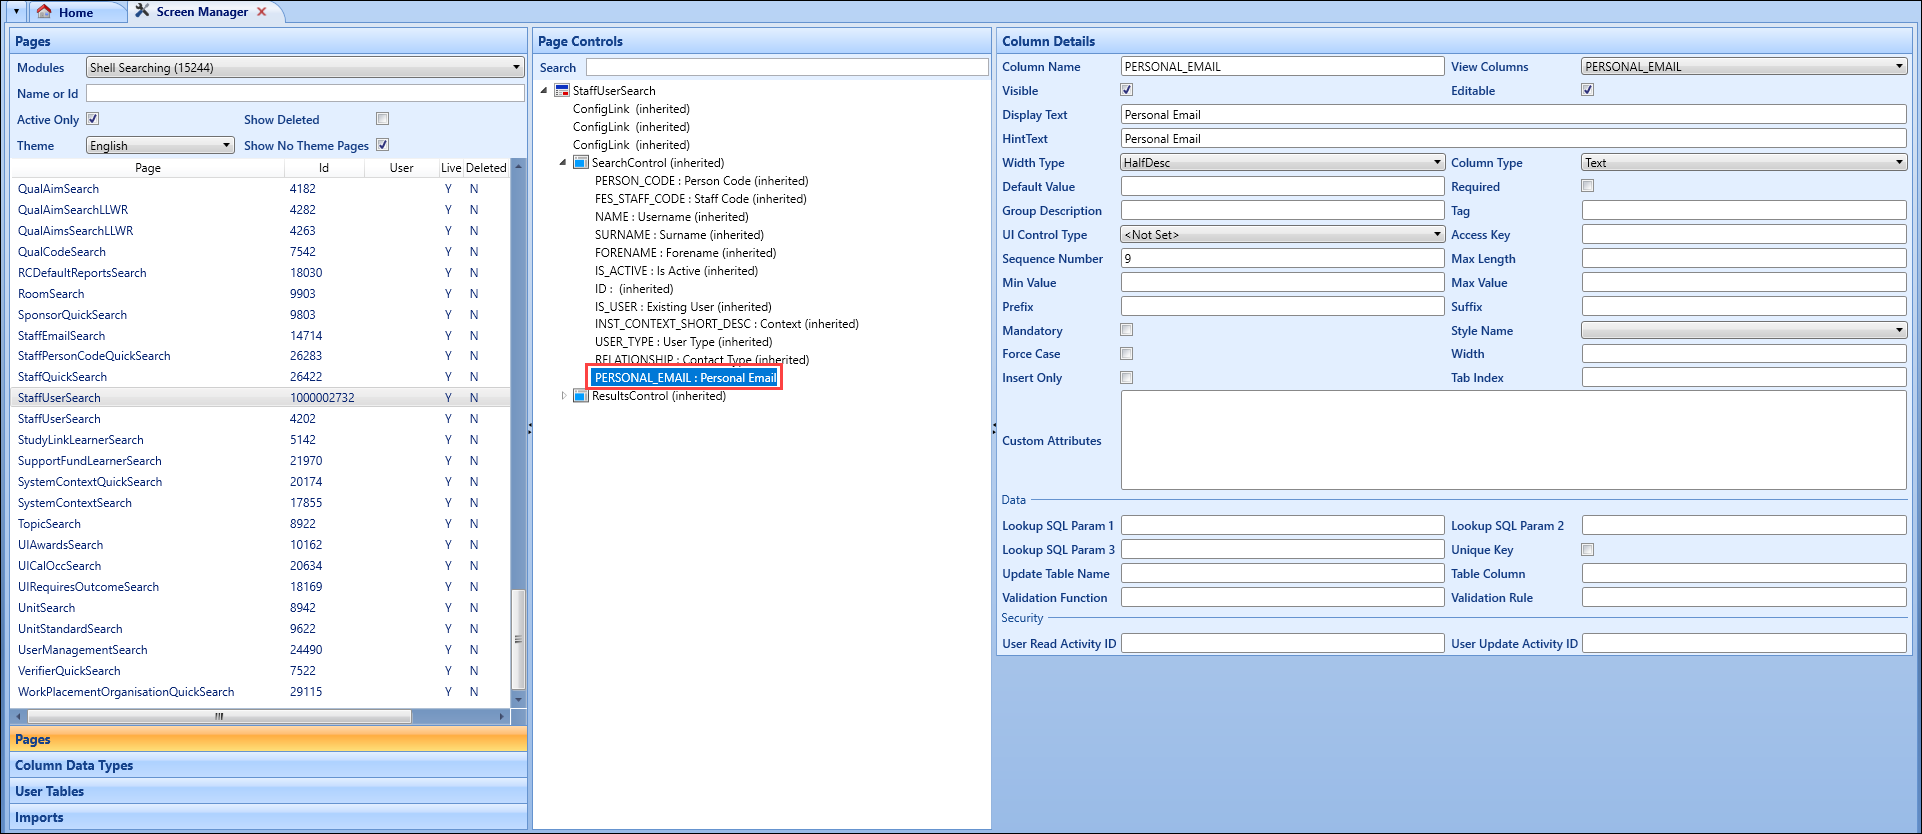The width and height of the screenshot is (1922, 834).
Task: Click the ResultsControl node icon
Action: click(x=580, y=396)
